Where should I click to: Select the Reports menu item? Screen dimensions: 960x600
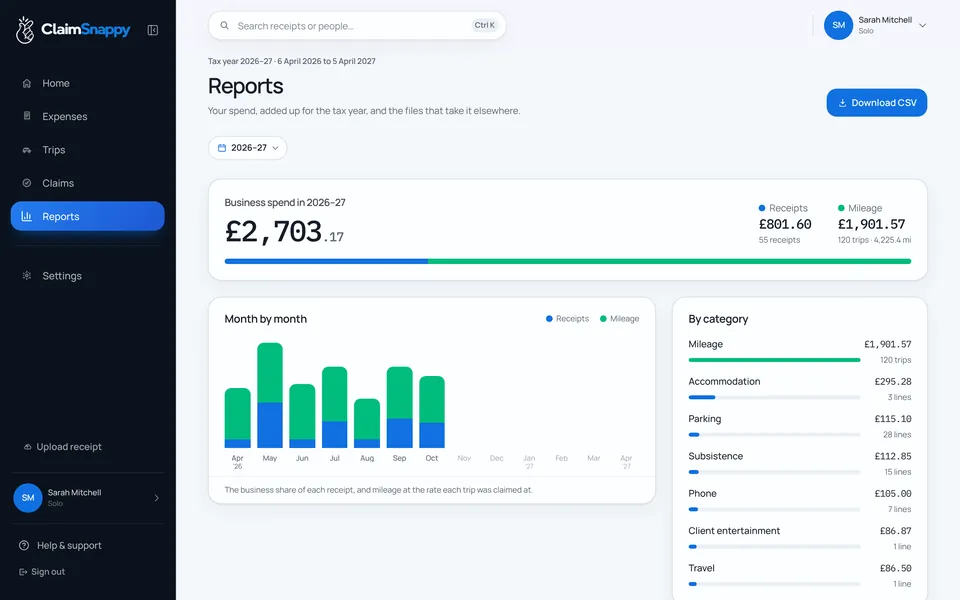tap(88, 216)
